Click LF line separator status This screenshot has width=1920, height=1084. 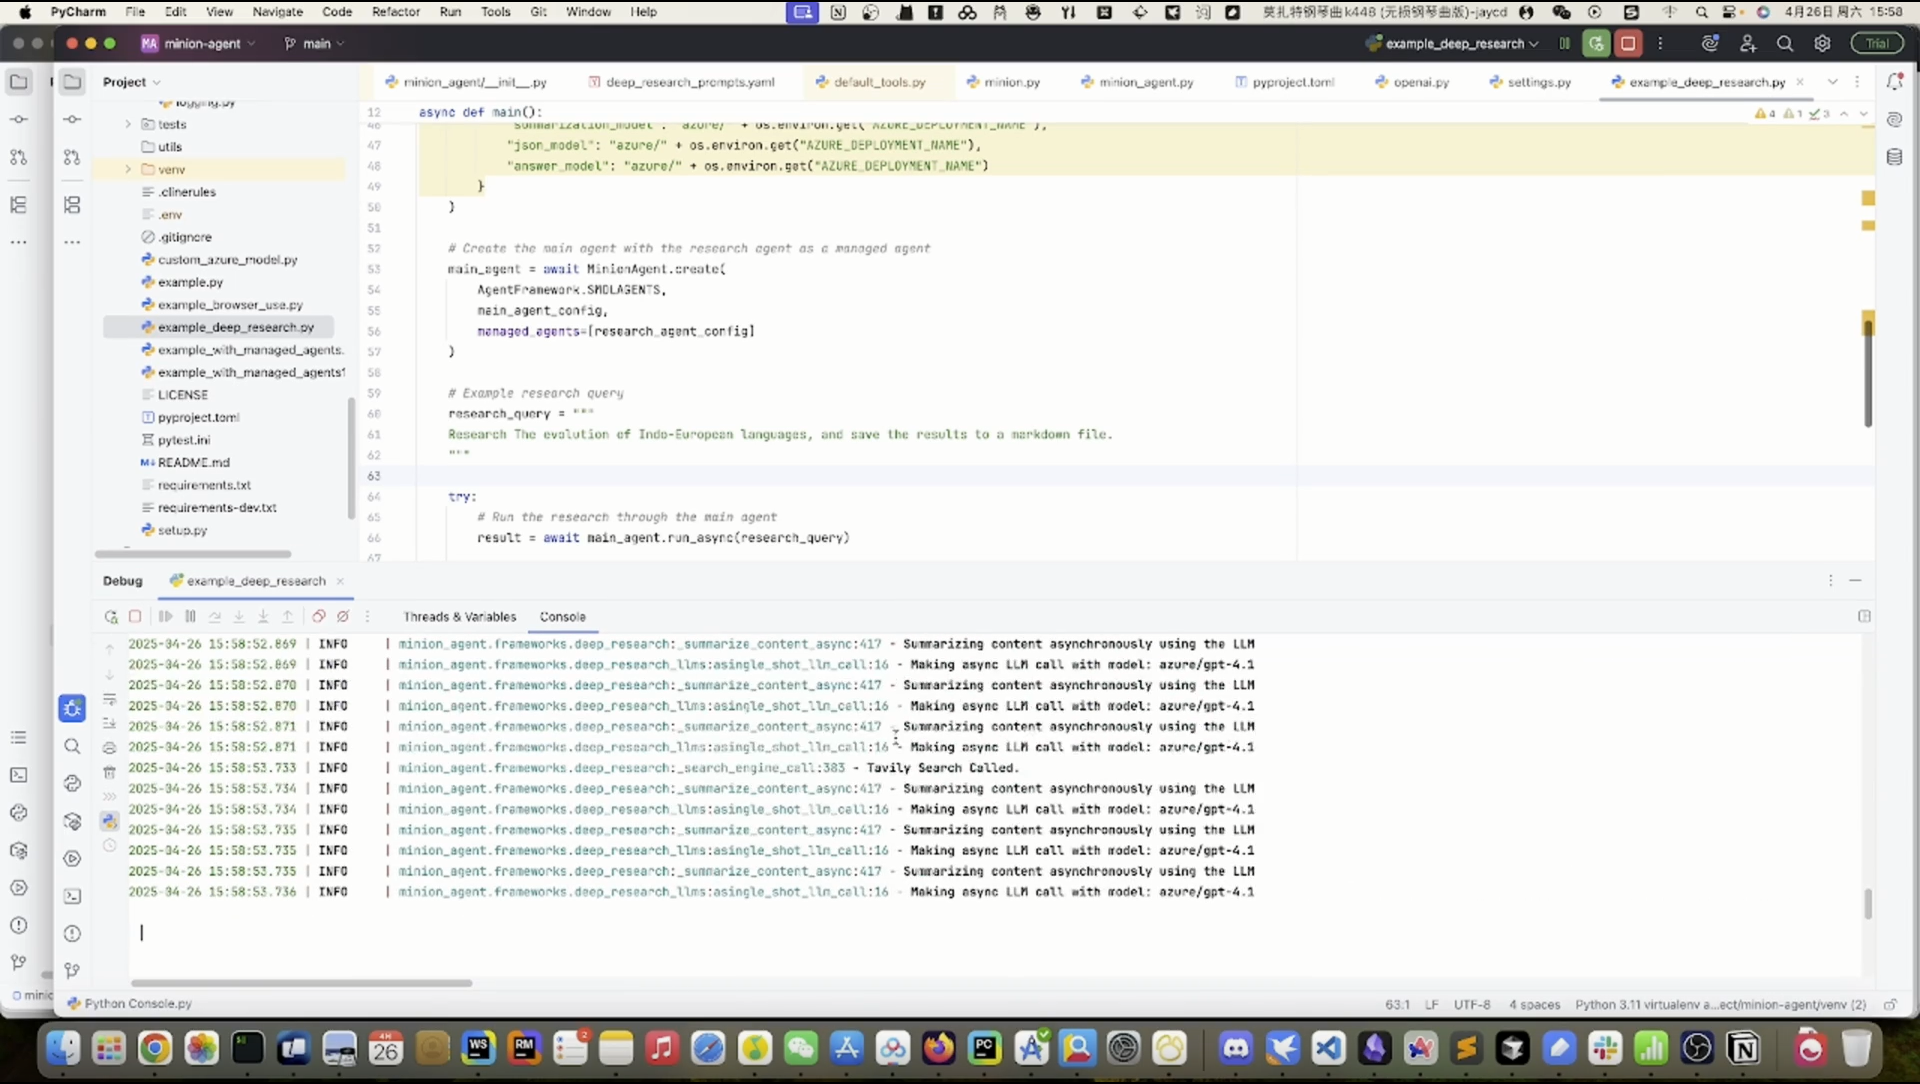[x=1431, y=1004]
